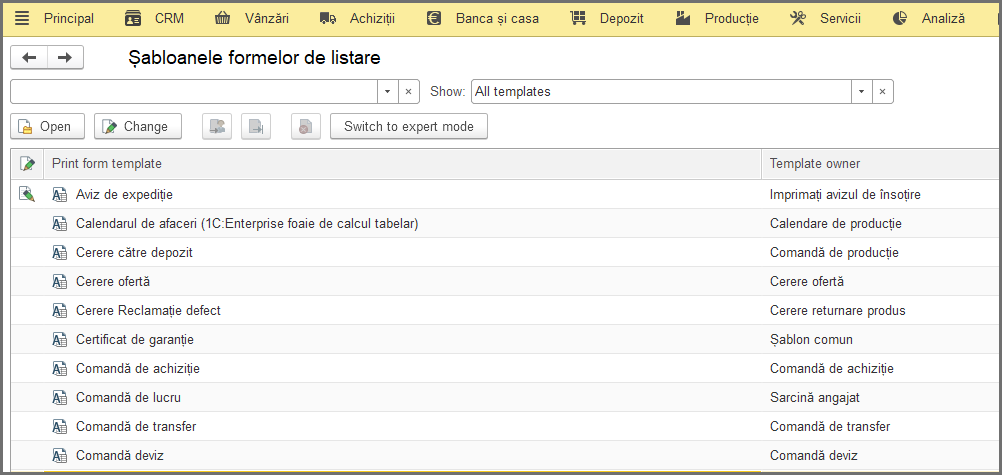Click the edited-marker pencil icon on Aviz de expediție row
Image resolution: width=1002 pixels, height=475 pixels.
click(x=27, y=194)
